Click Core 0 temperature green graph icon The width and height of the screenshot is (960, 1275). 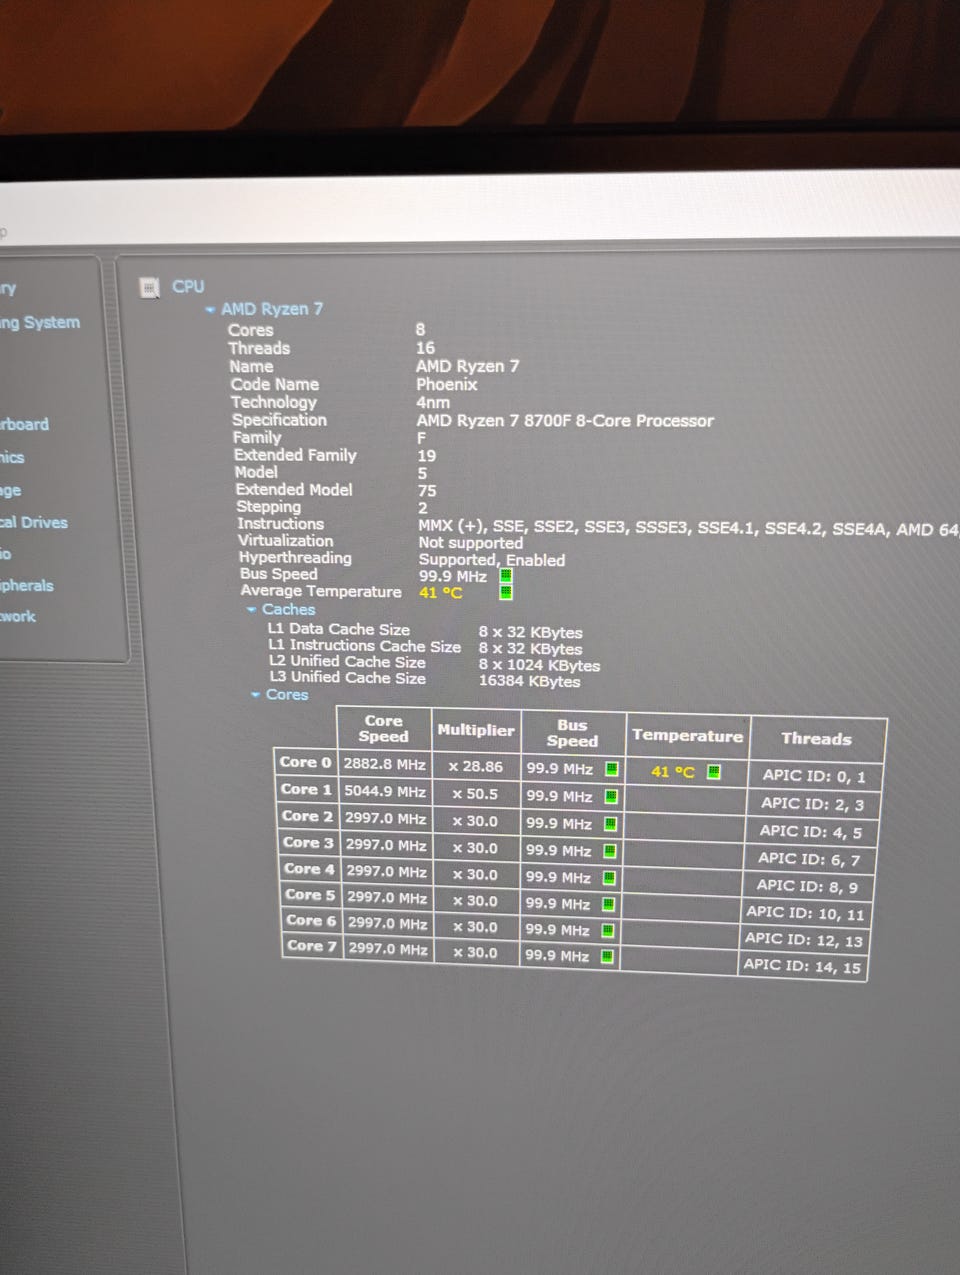pyautogui.click(x=713, y=771)
